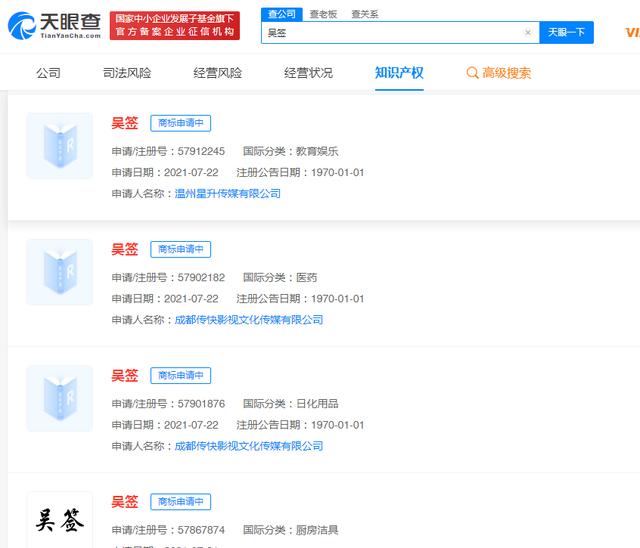Open 吴签 title of the 日化用品 trademark
Viewport: 640px width, 548px height.
(125, 375)
